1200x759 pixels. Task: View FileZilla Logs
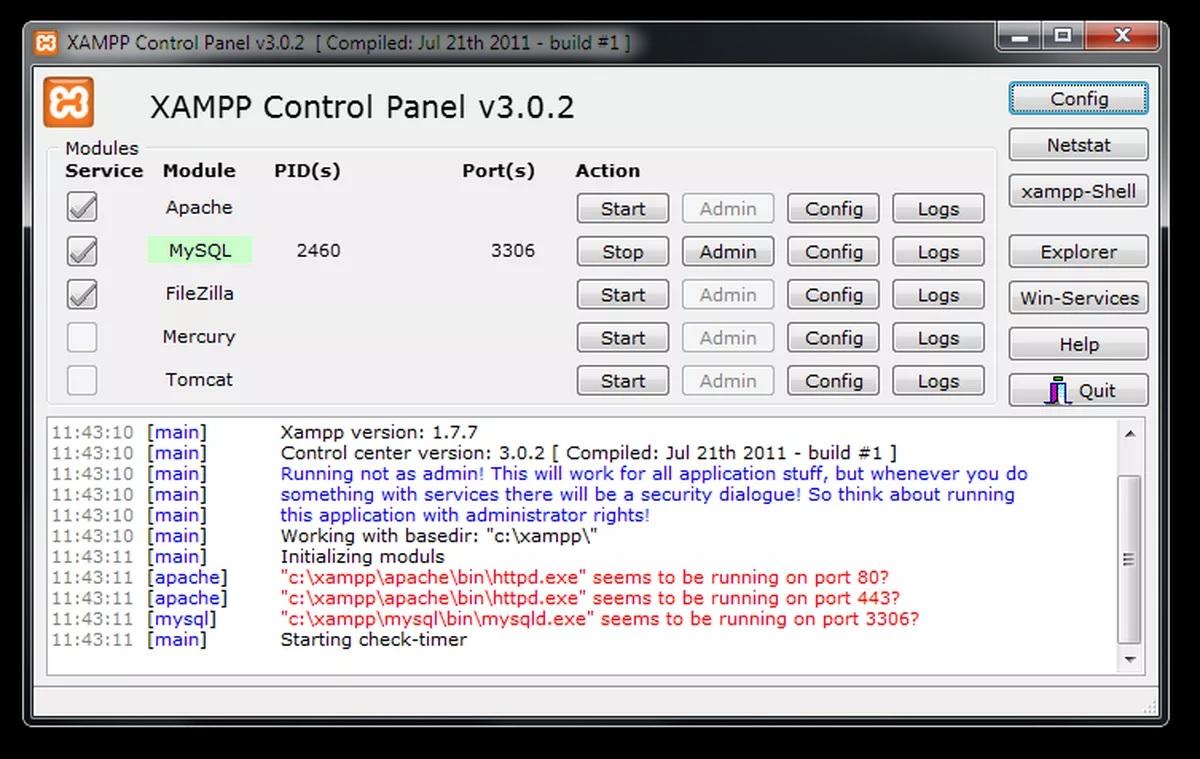[x=938, y=295]
